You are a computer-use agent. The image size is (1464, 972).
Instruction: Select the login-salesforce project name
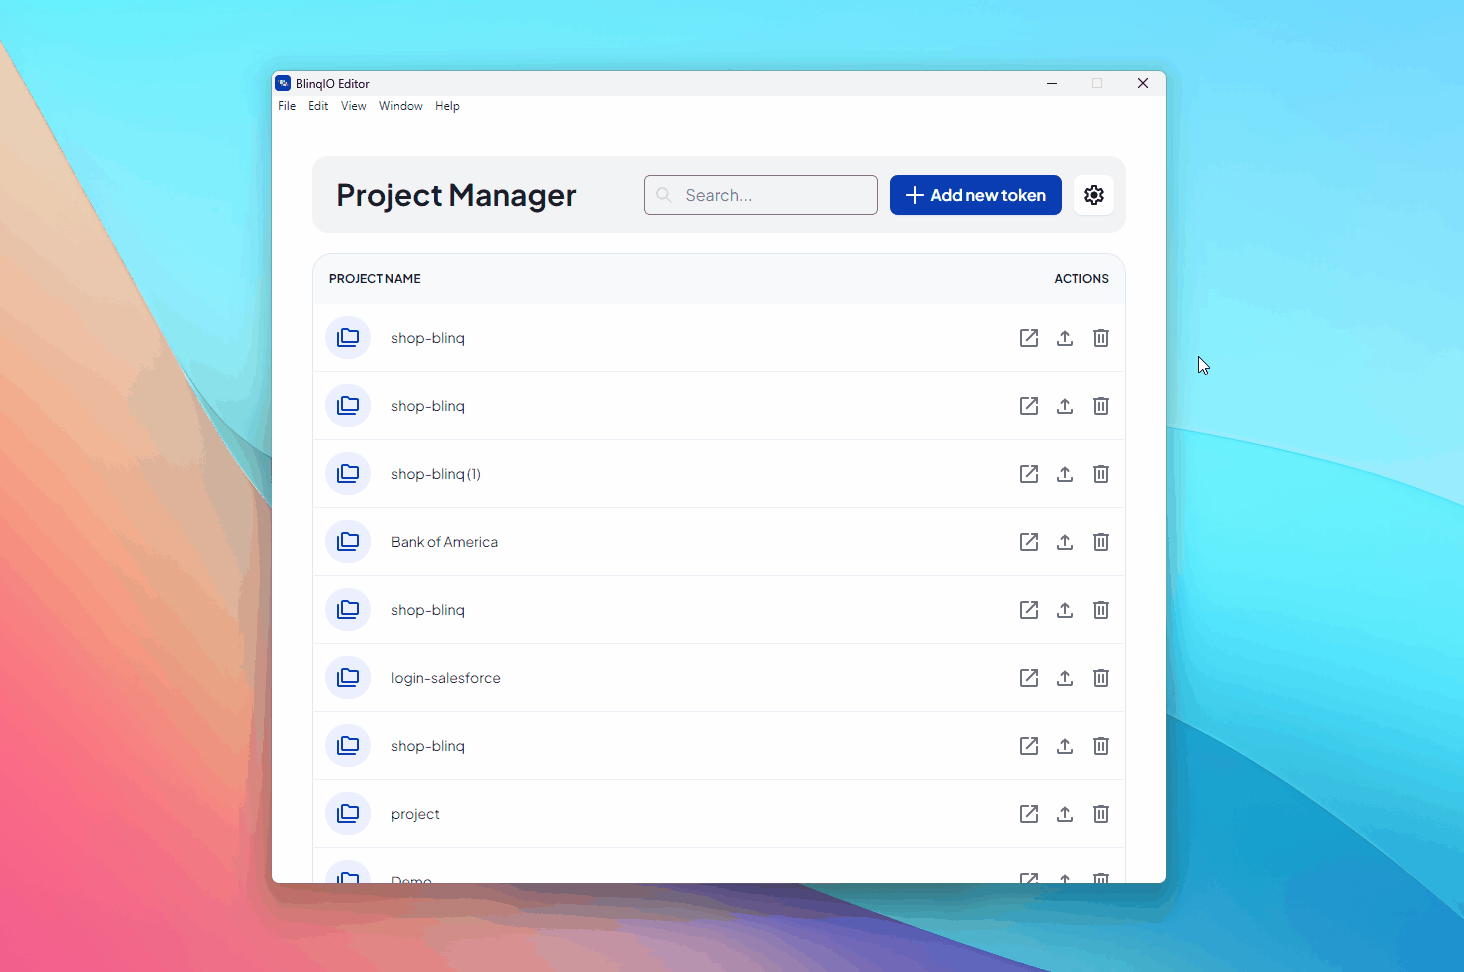446,678
